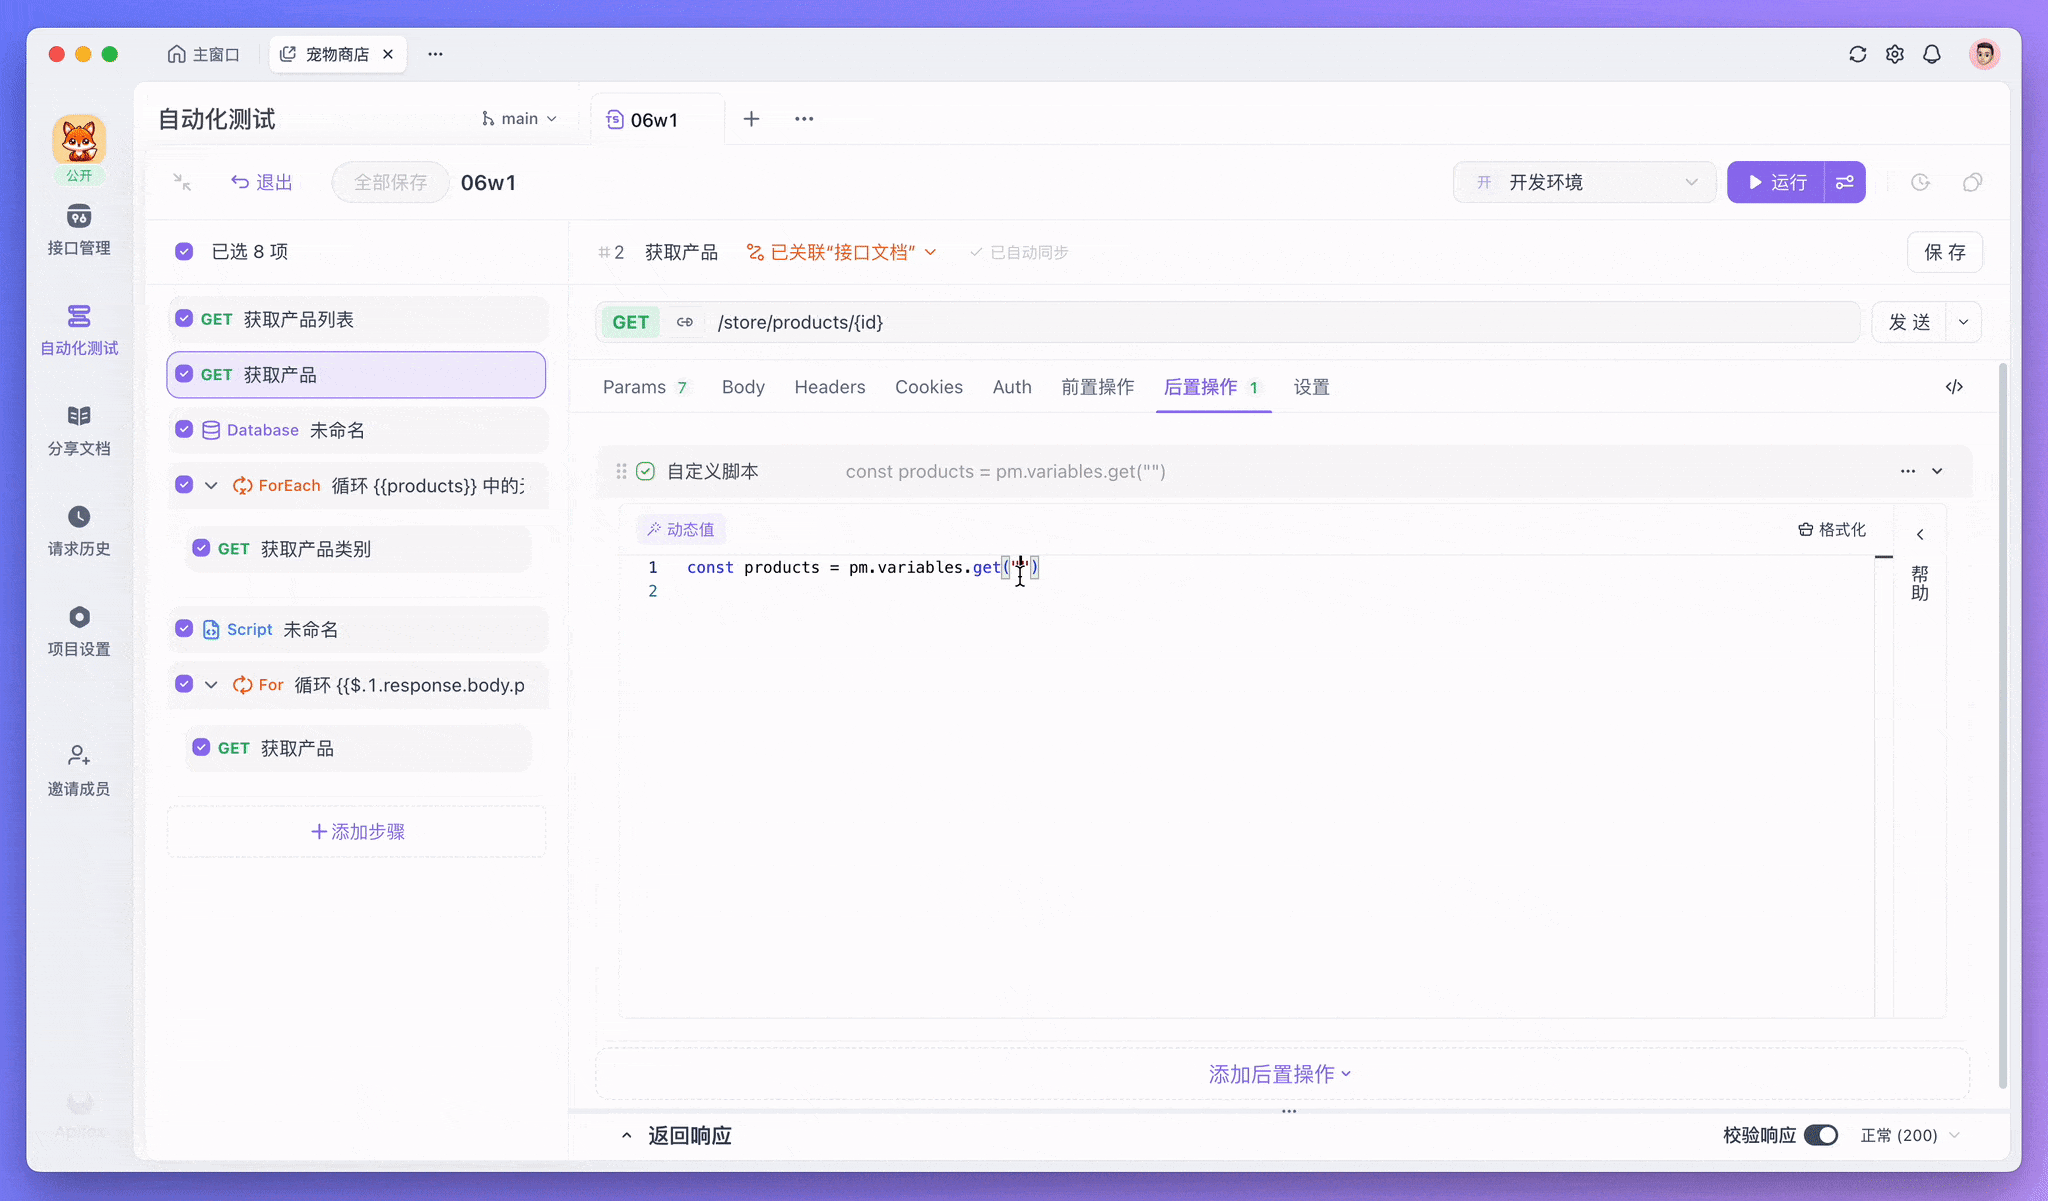Switch to the Headers tab
The image size is (2048, 1201).
coord(829,387)
